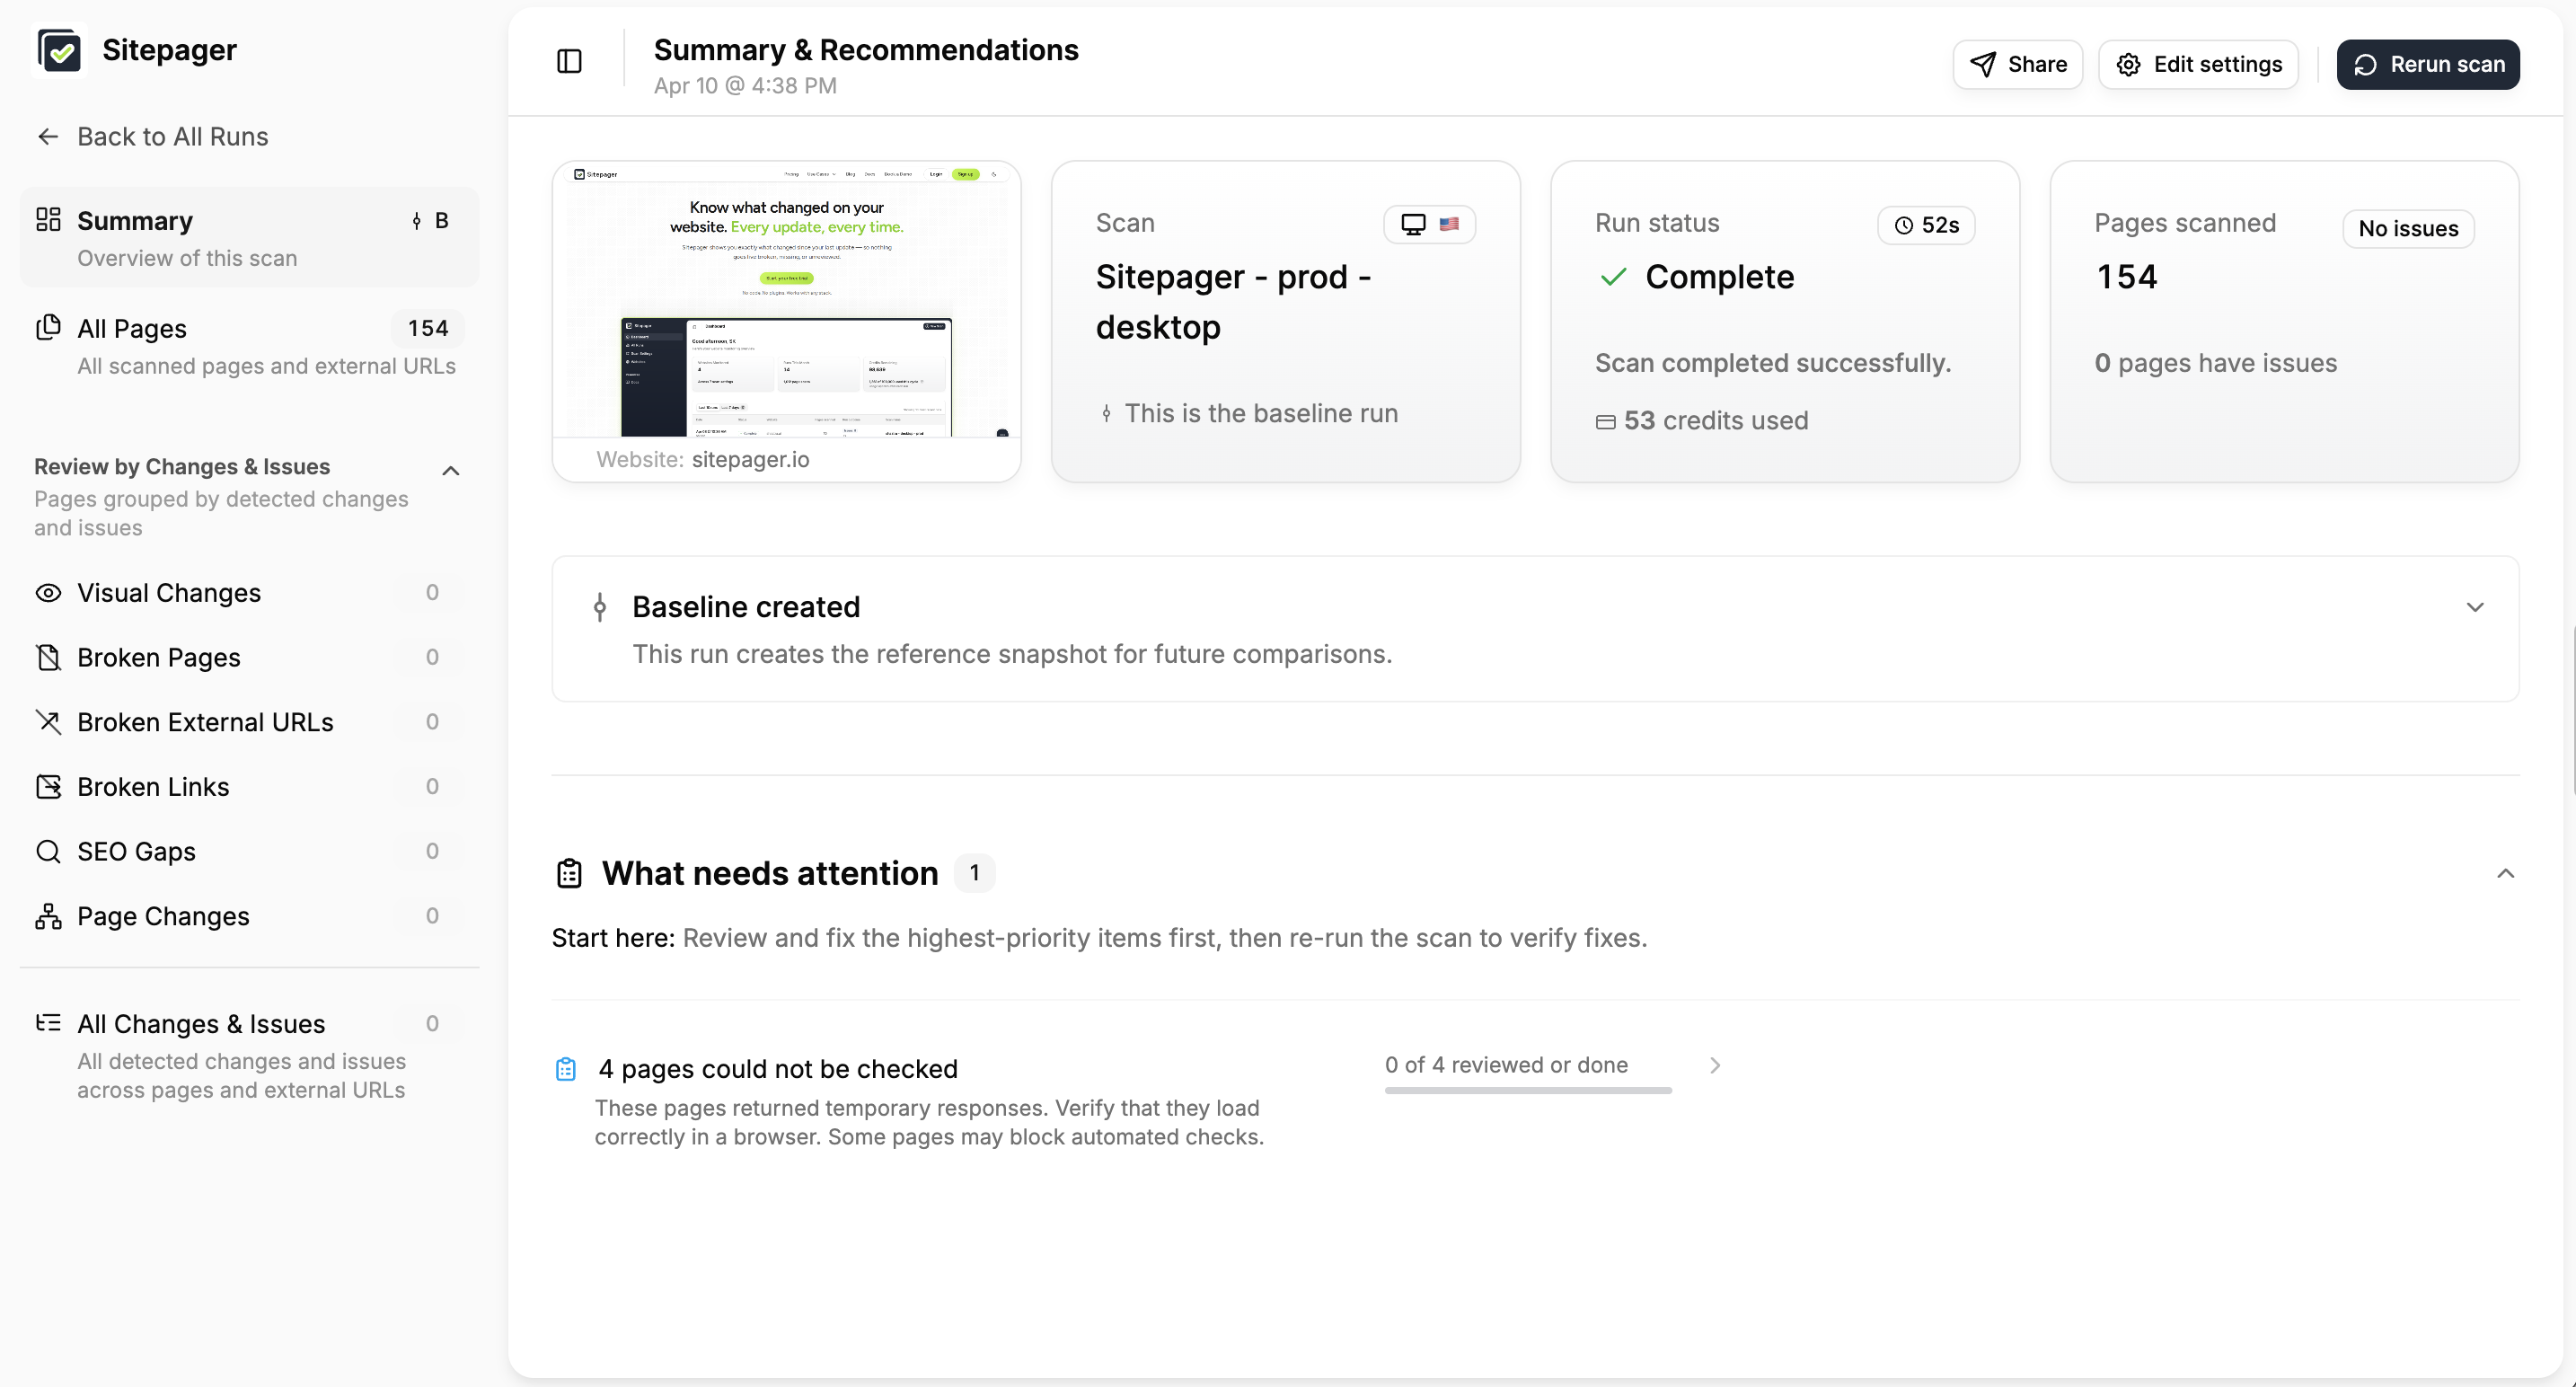Click the Sitepager logo icon
2576x1387 pixels.
59,50
